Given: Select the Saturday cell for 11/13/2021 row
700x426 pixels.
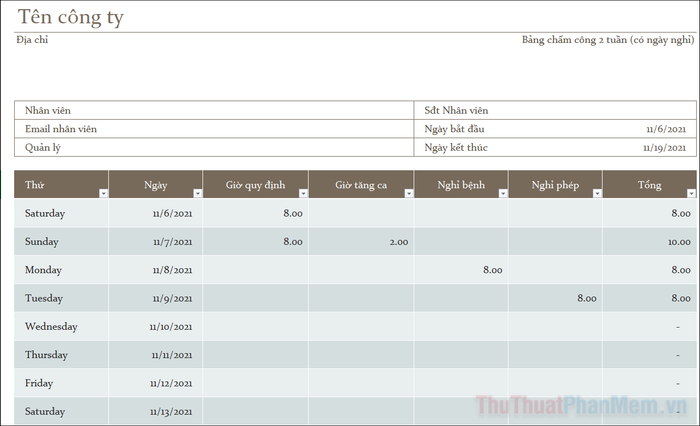Looking at the screenshot, I should [x=61, y=411].
